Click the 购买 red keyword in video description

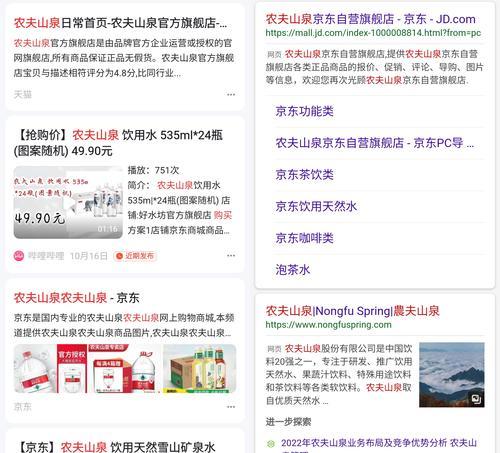(223, 215)
